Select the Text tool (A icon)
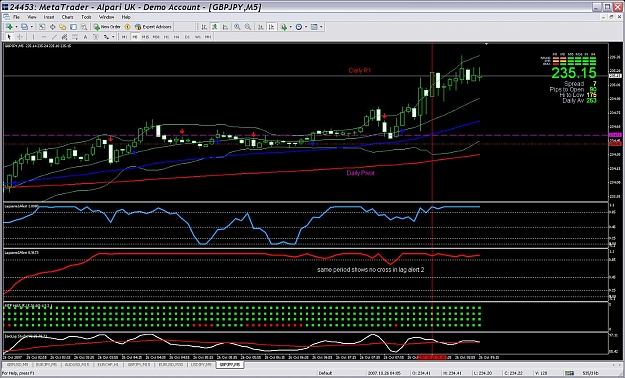This screenshot has height=378, width=625. click(85, 37)
